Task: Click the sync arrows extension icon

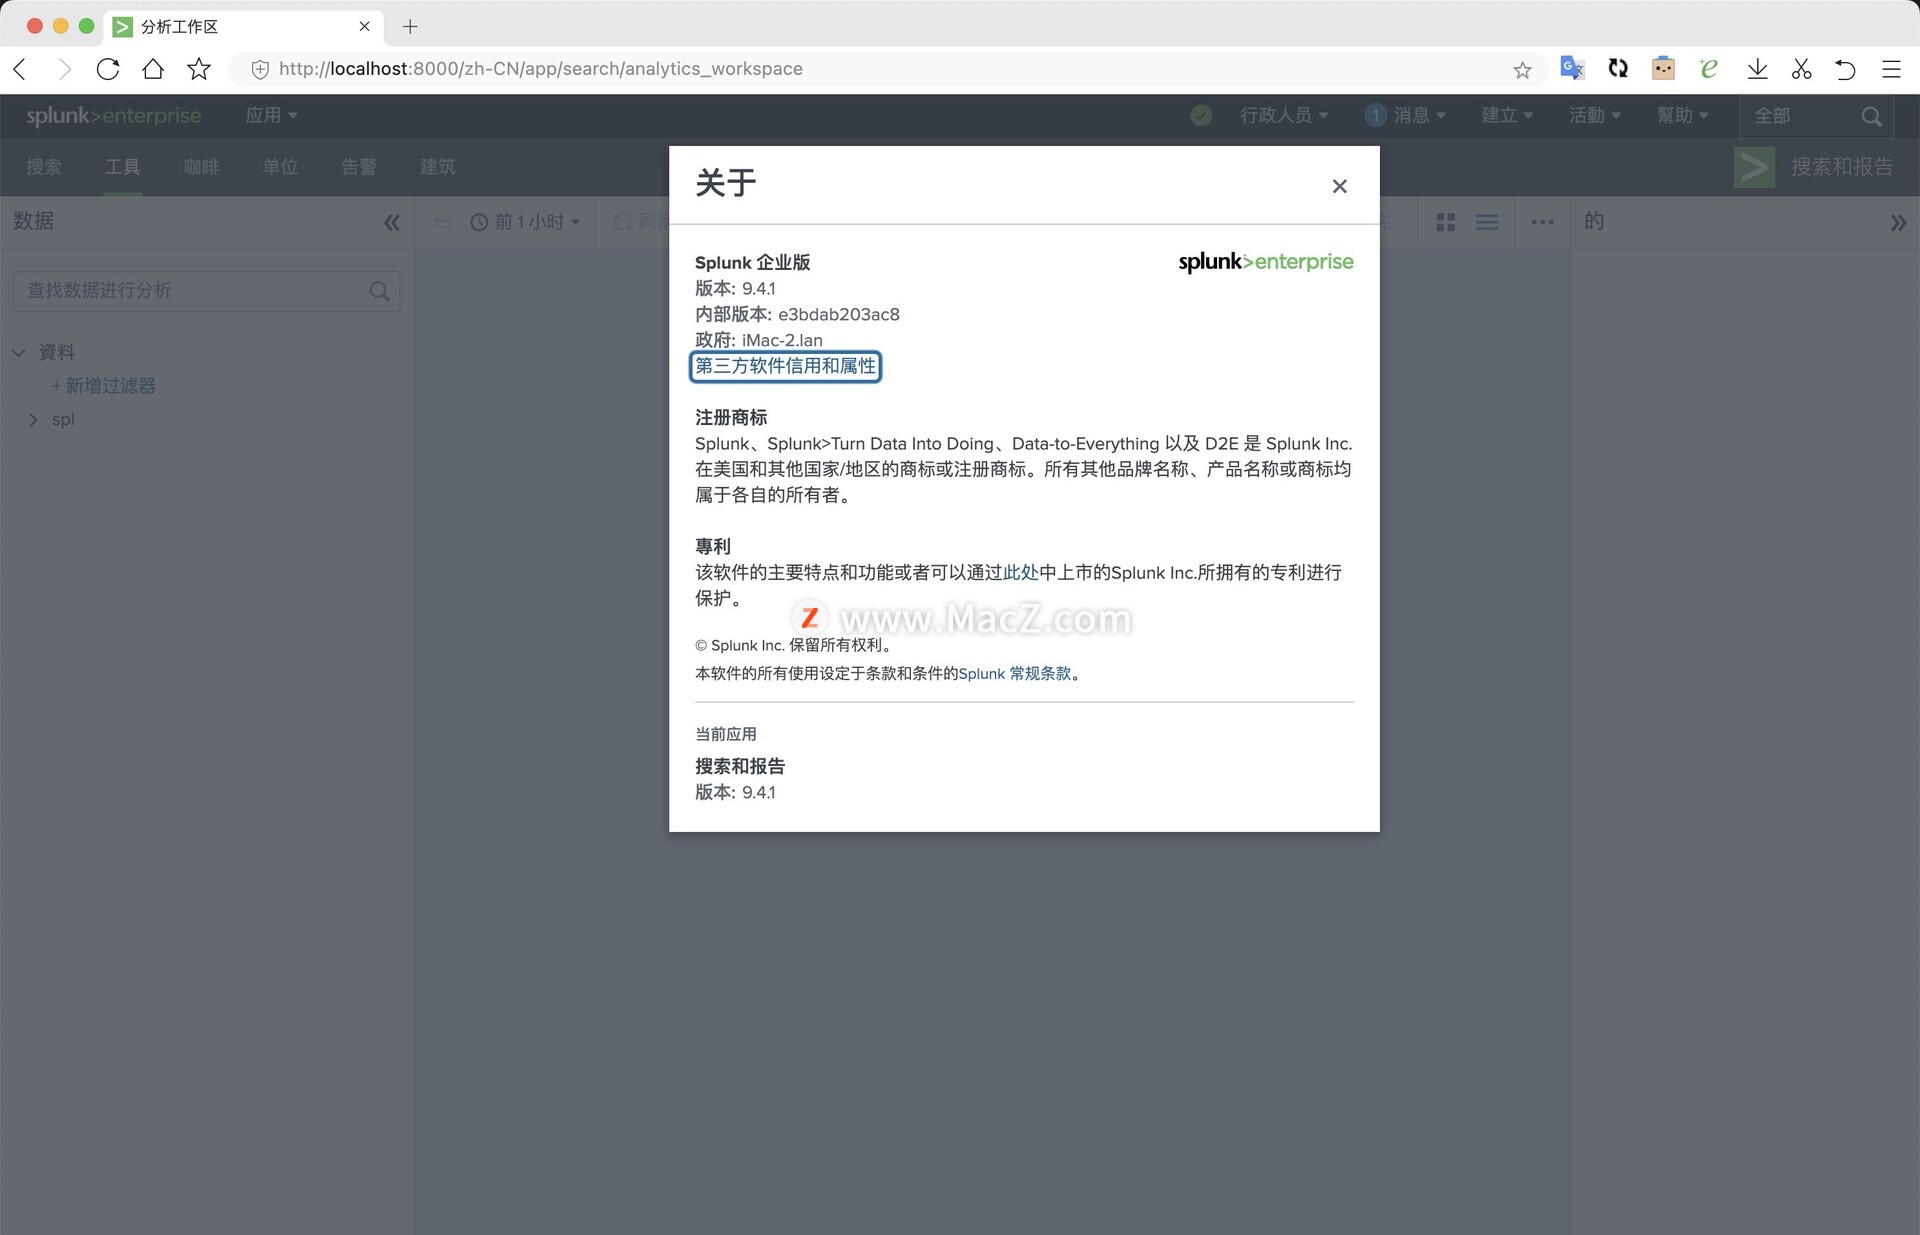Action: (1618, 68)
